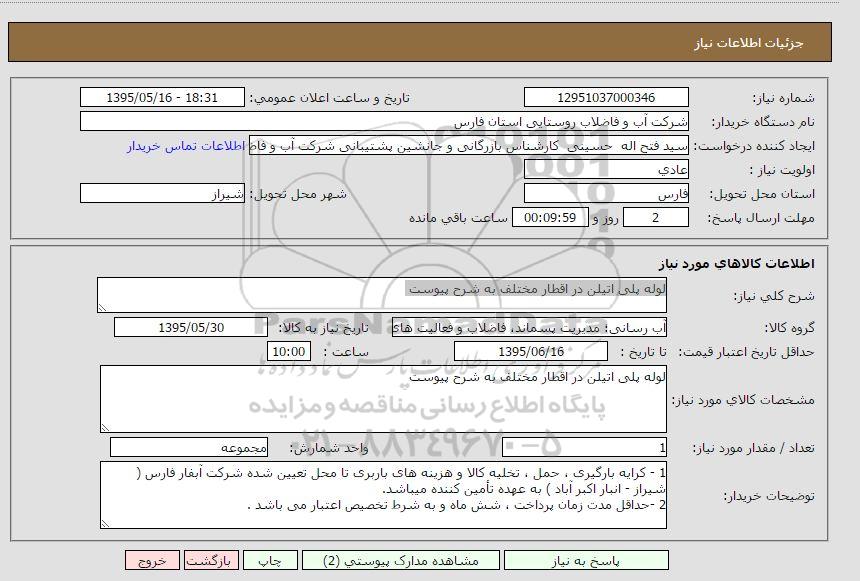Viewport: 860px width, 581px height.
Task: Click the توضیحات خریدار label
Action: (x=770, y=497)
